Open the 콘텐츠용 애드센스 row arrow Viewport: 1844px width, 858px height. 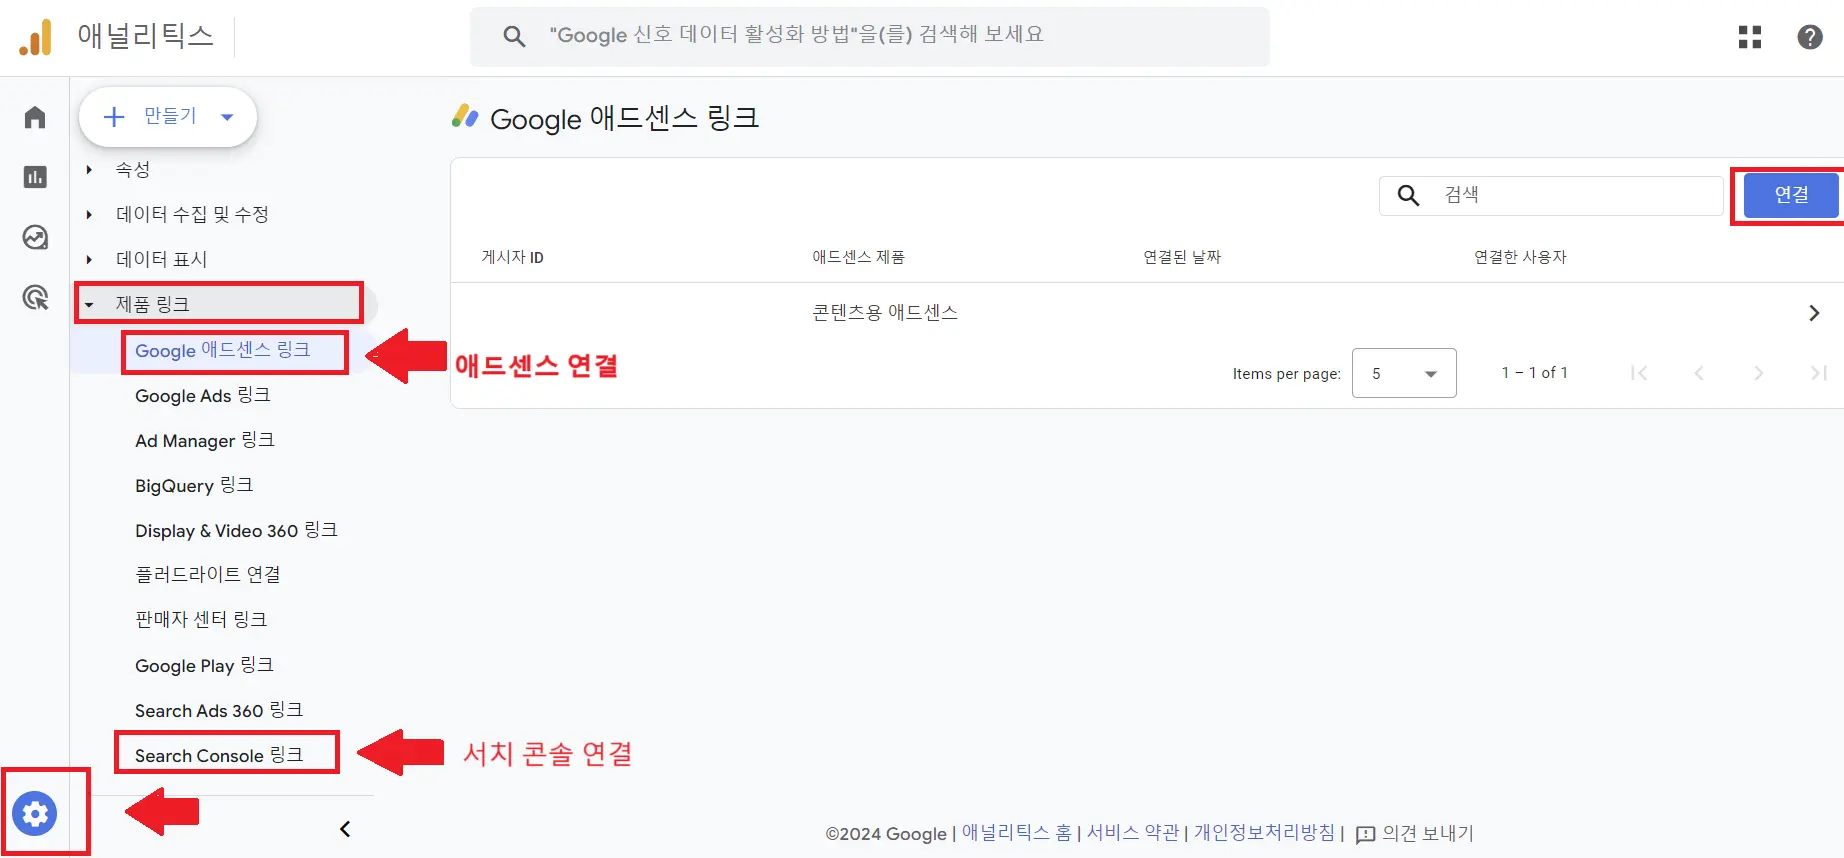[1814, 313]
